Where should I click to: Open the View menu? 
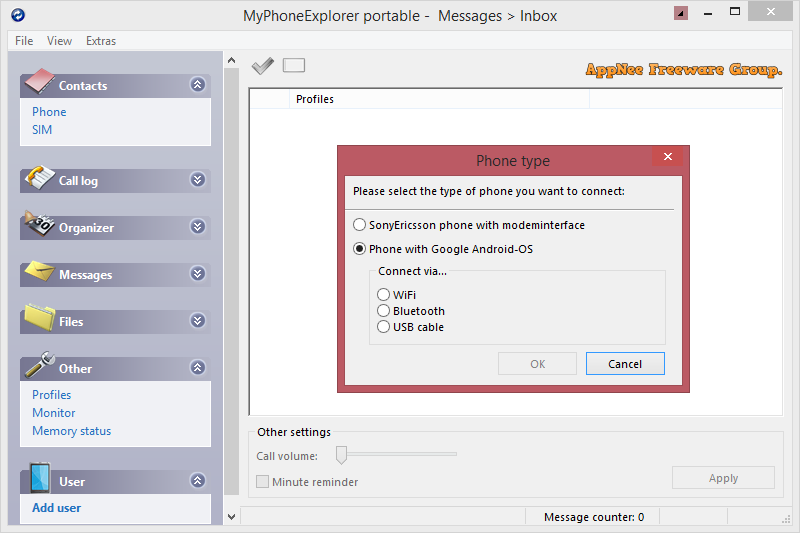click(59, 41)
